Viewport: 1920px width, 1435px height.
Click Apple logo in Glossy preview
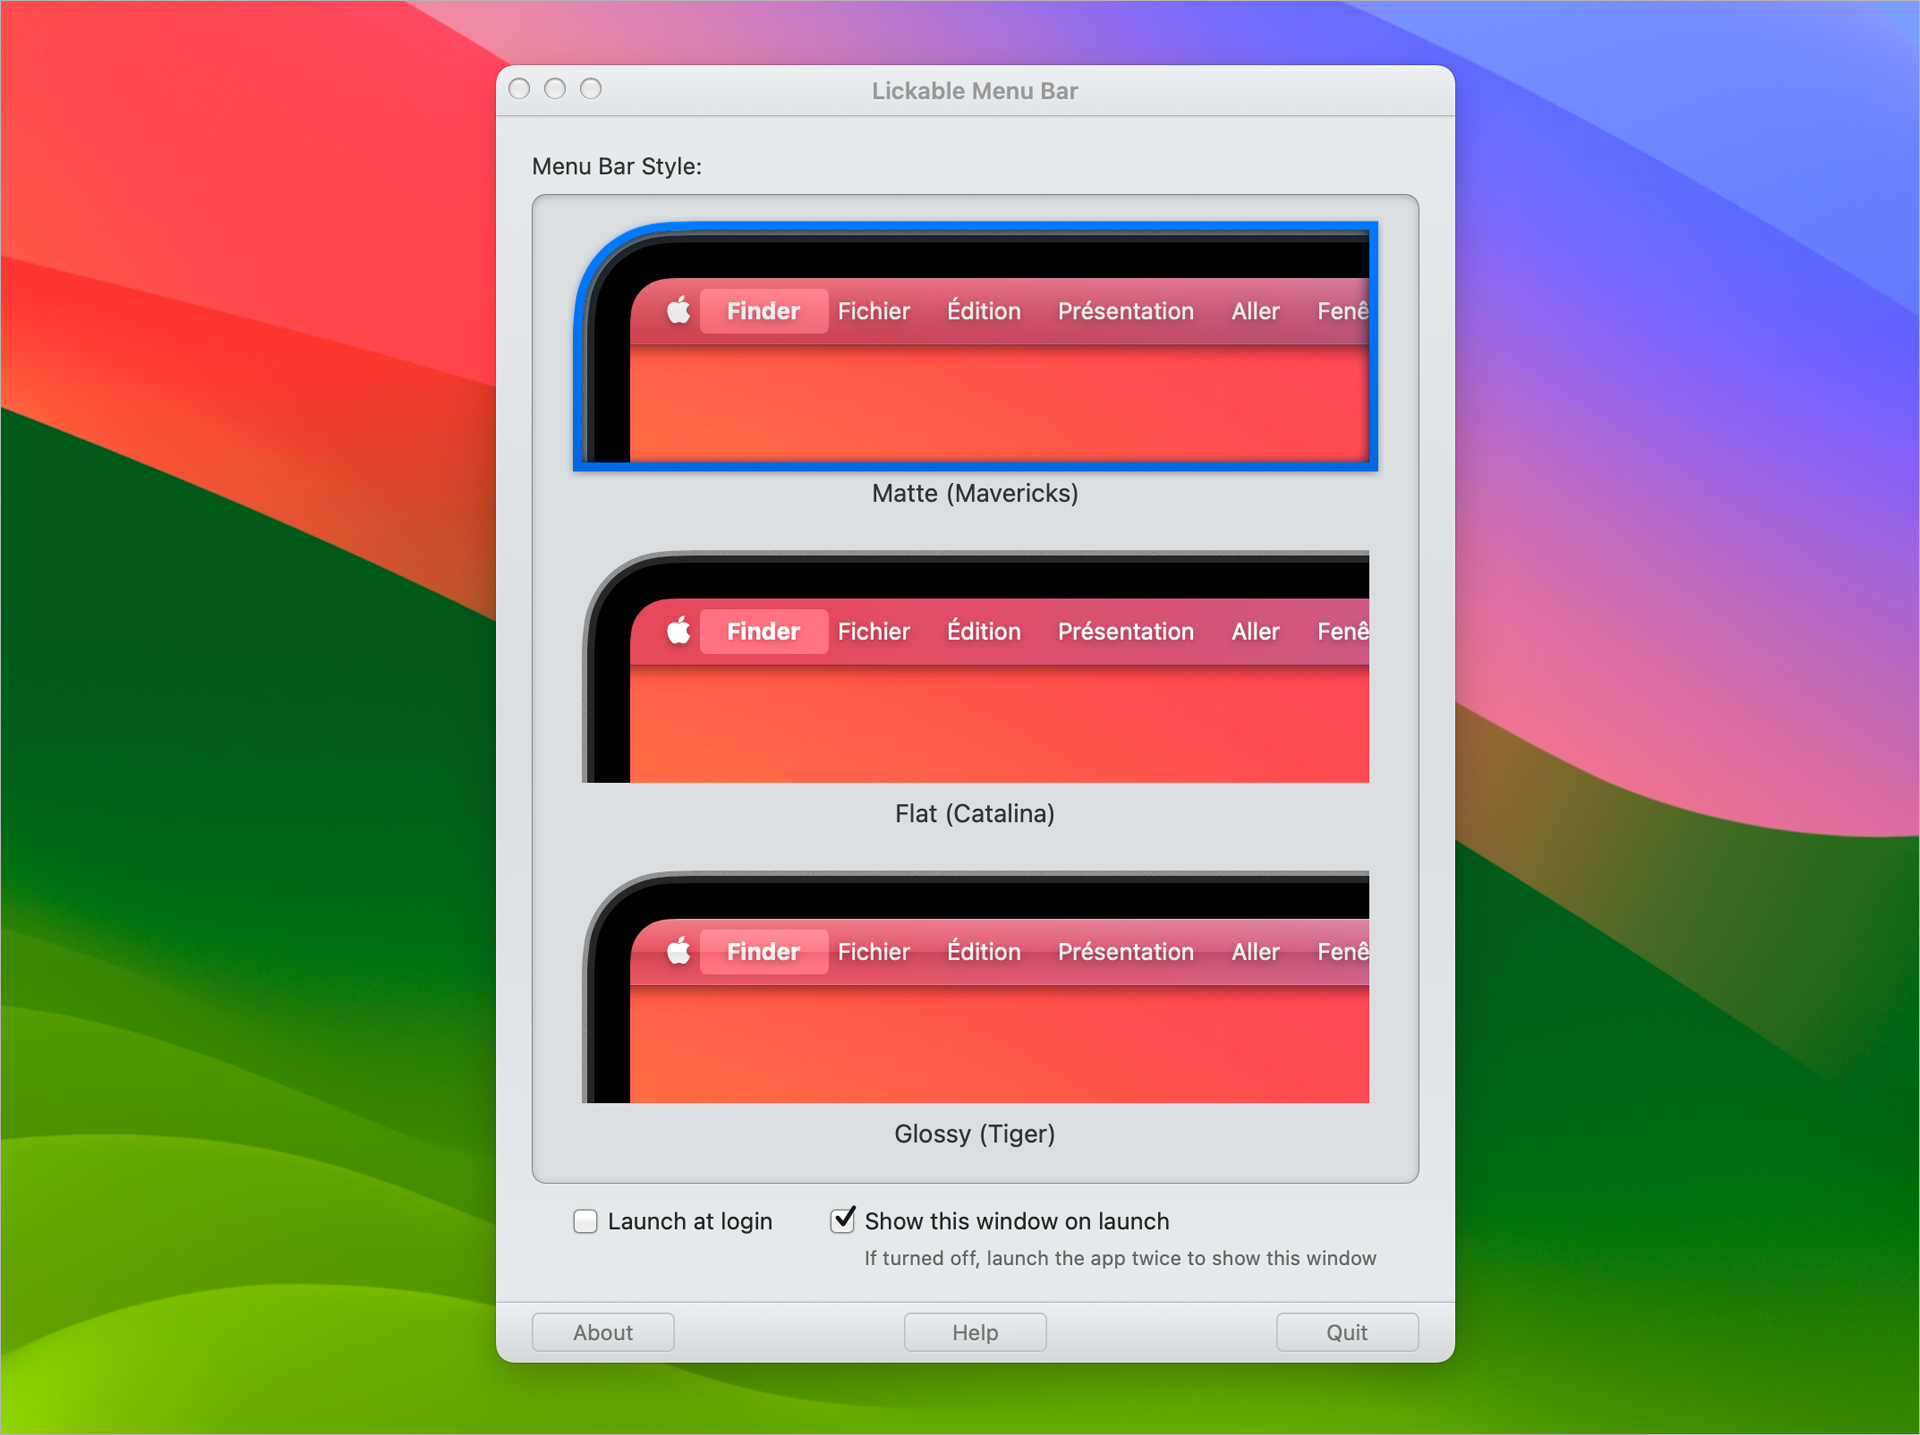click(x=679, y=951)
